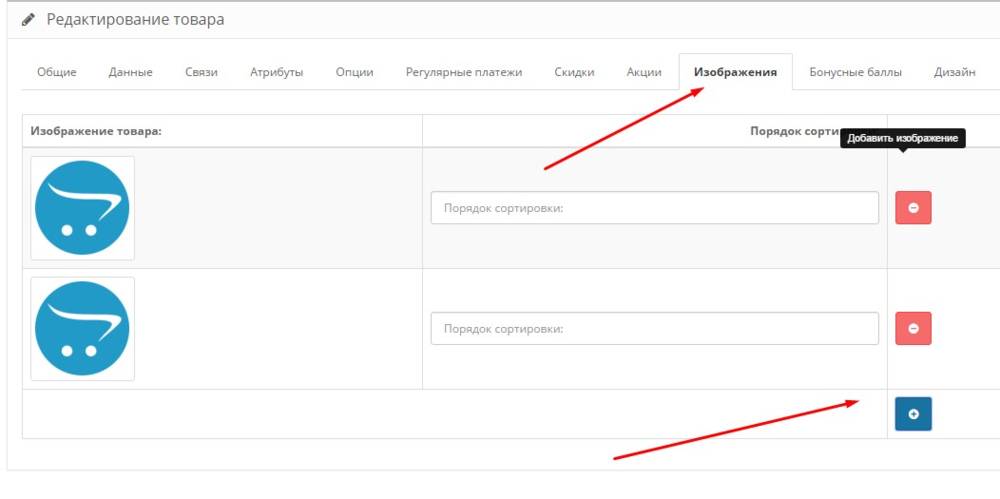Image resolution: width=1000 pixels, height=499 pixels.
Task: Open the Общие tab
Action: pyautogui.click(x=57, y=72)
